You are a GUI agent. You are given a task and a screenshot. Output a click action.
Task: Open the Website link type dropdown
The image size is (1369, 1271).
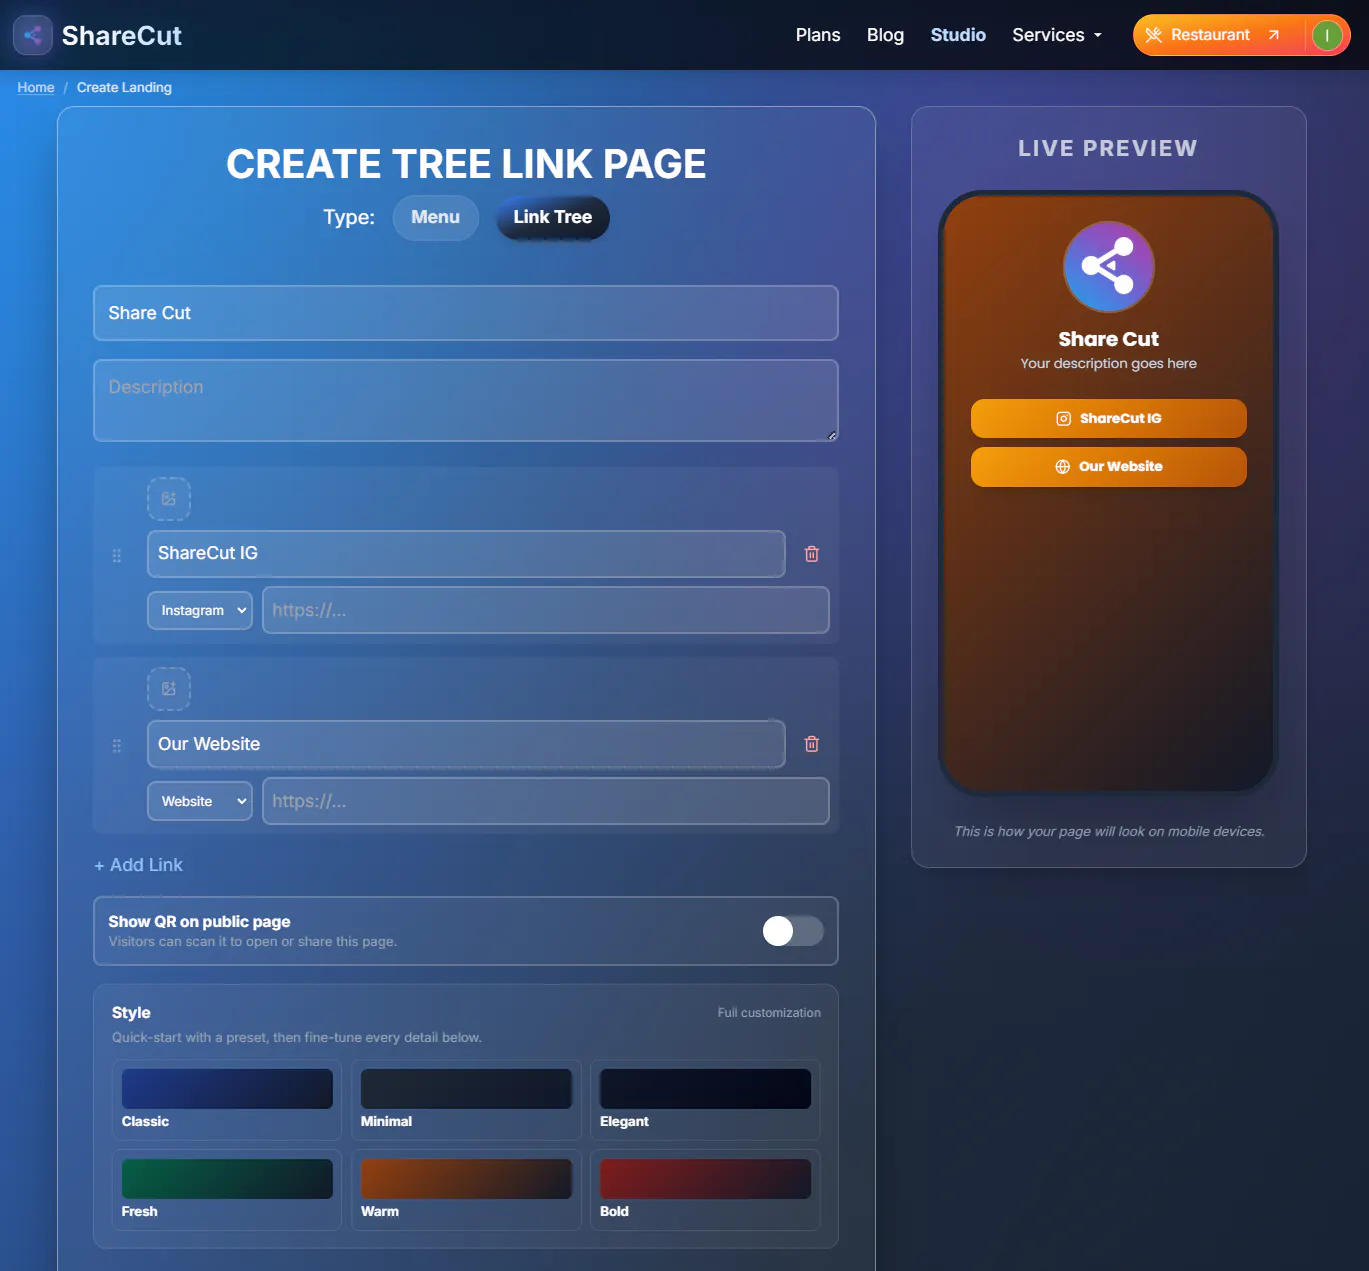pyautogui.click(x=200, y=801)
